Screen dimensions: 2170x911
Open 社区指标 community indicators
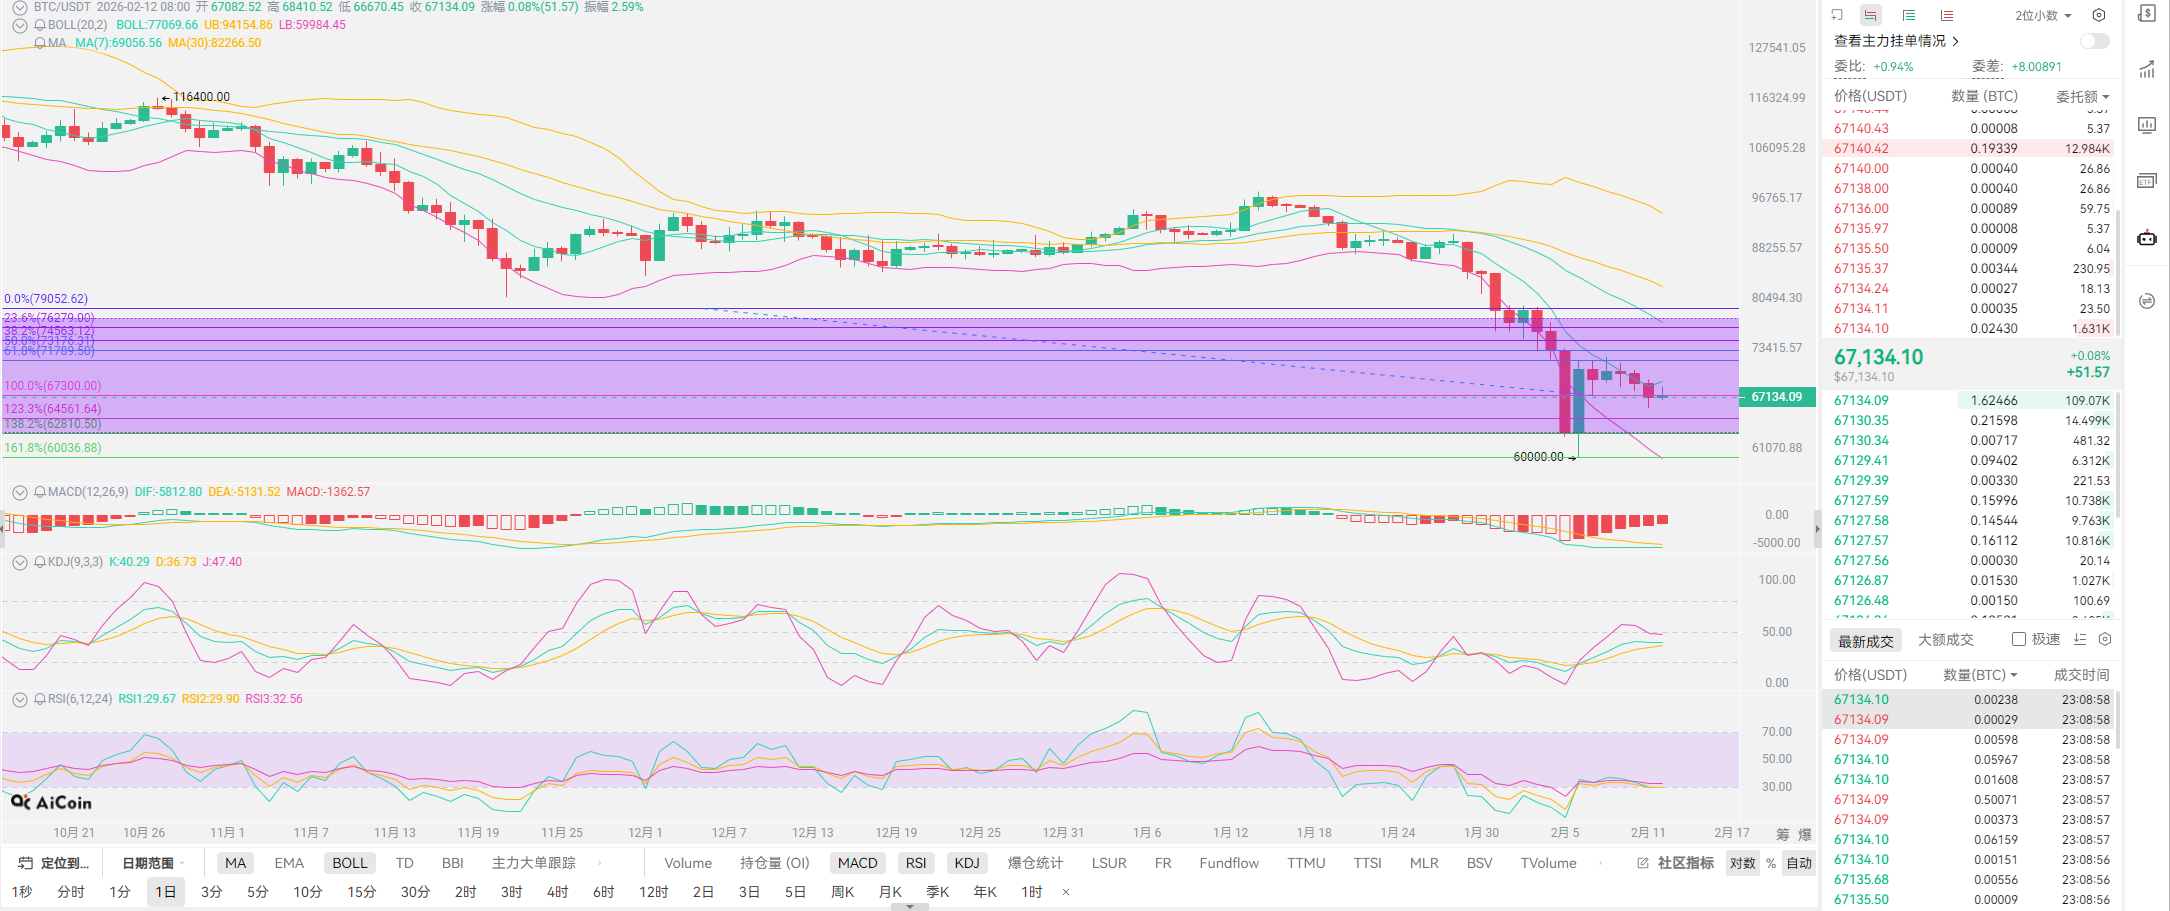coord(1676,863)
